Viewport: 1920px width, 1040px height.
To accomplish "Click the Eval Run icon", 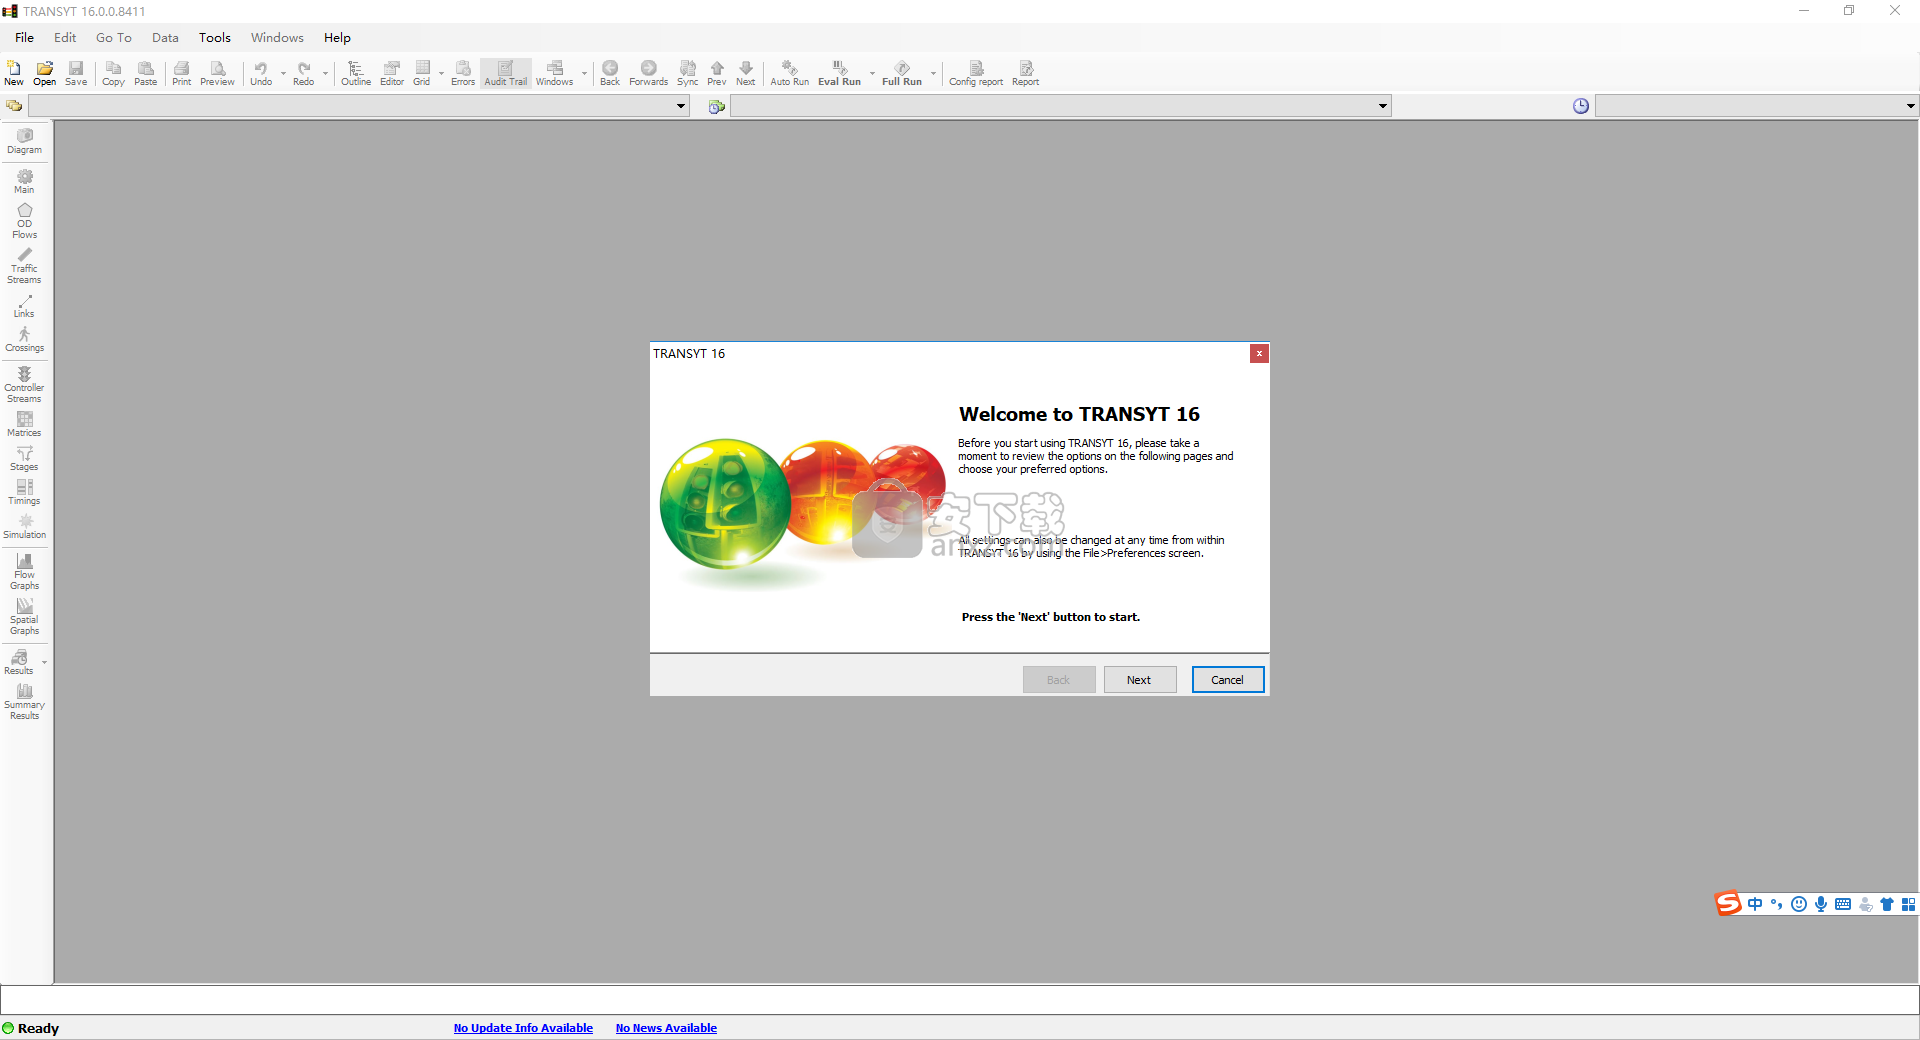I will pyautogui.click(x=840, y=73).
